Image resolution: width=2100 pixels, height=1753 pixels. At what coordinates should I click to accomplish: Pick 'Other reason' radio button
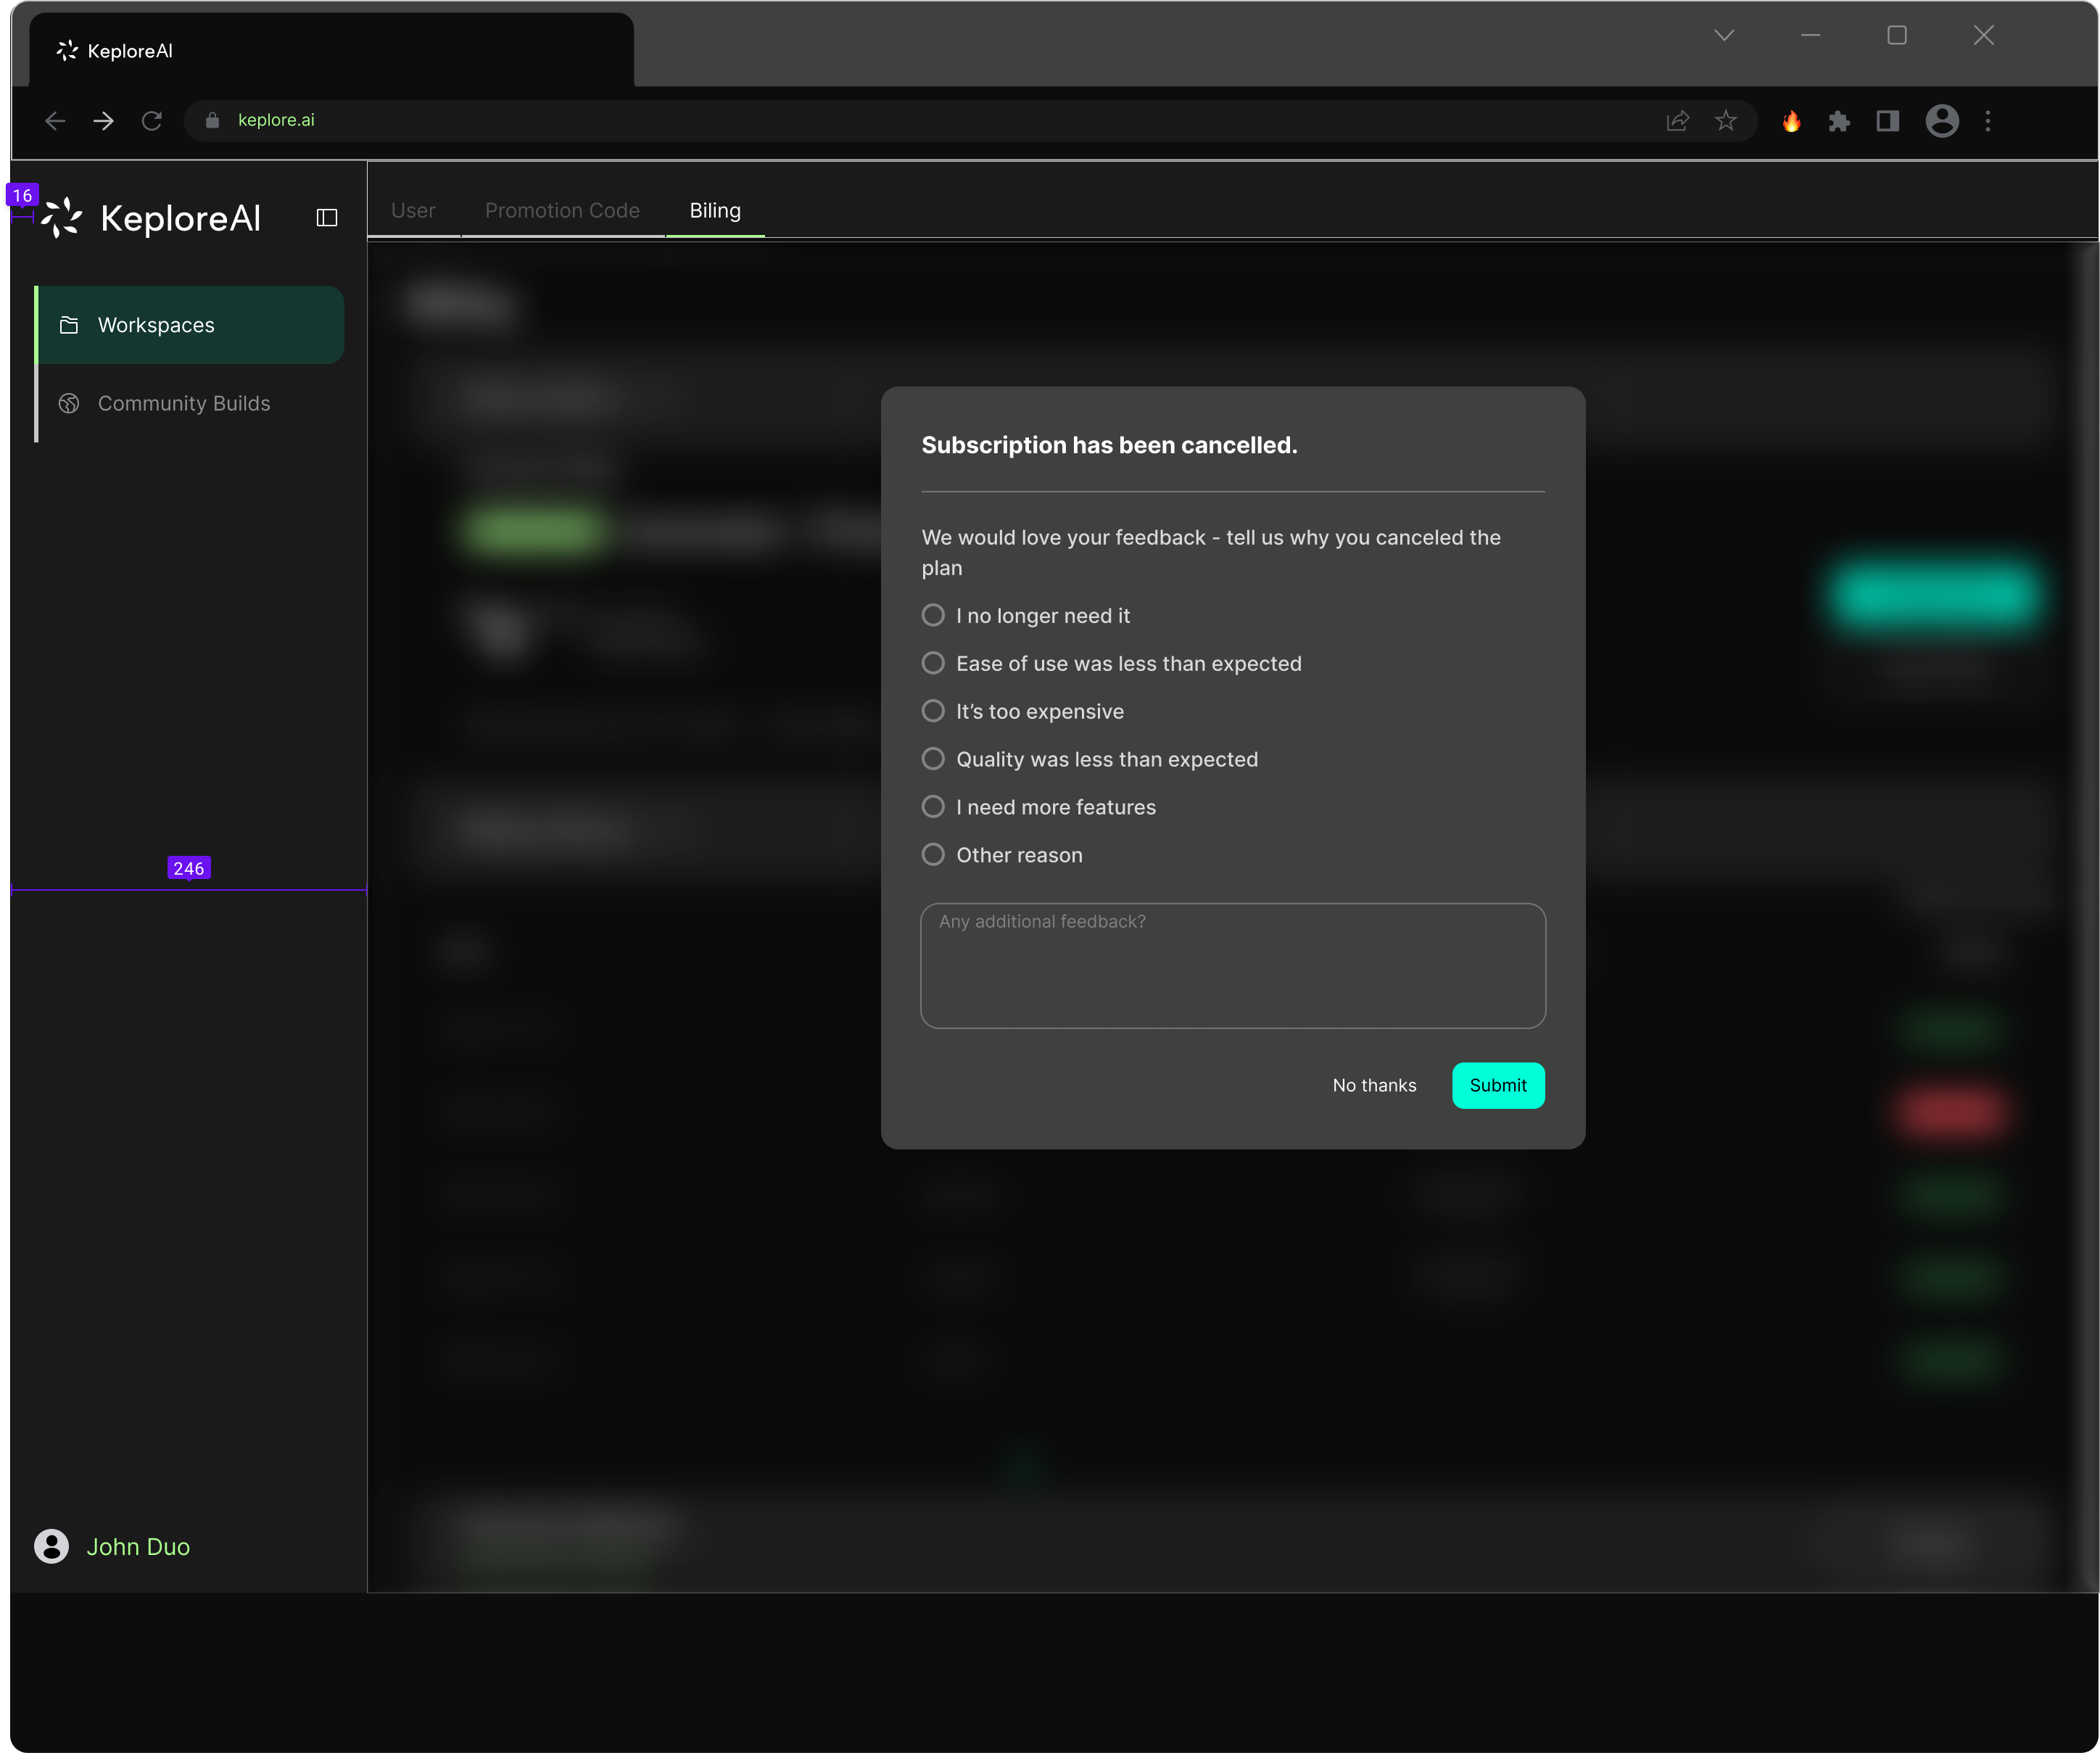pos(933,854)
